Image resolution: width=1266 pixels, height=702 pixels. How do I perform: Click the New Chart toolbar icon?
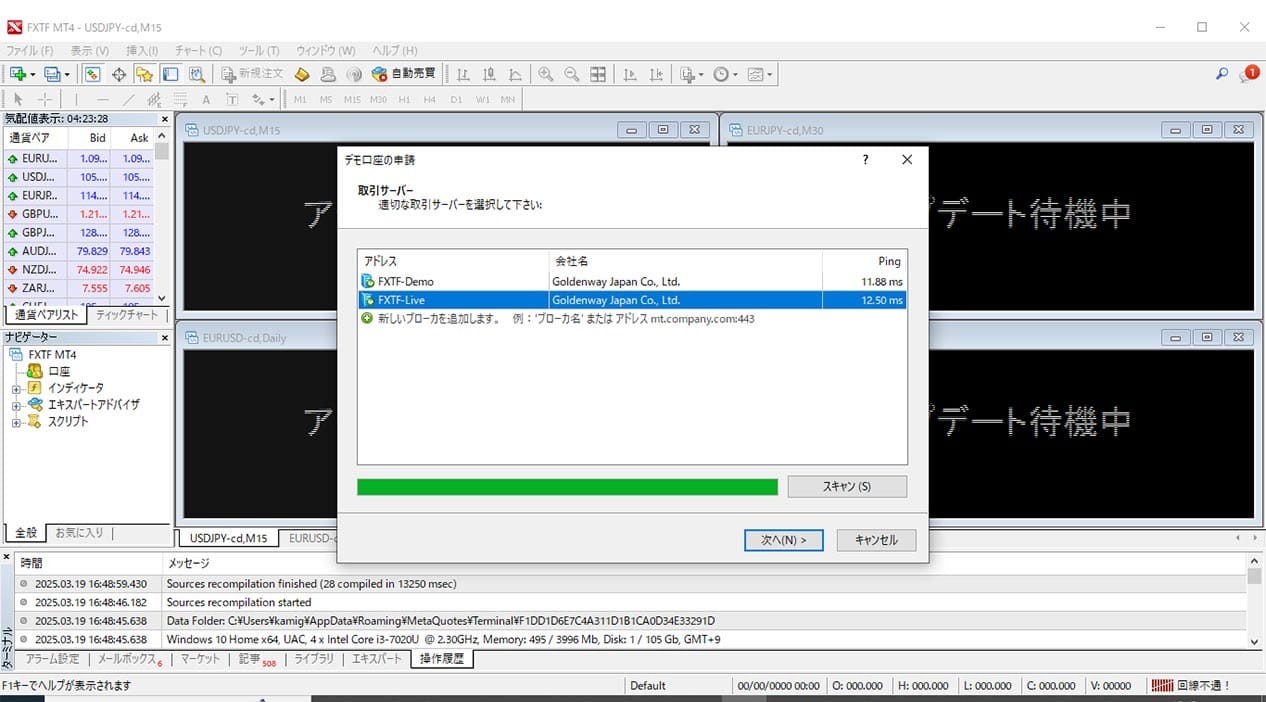18,74
